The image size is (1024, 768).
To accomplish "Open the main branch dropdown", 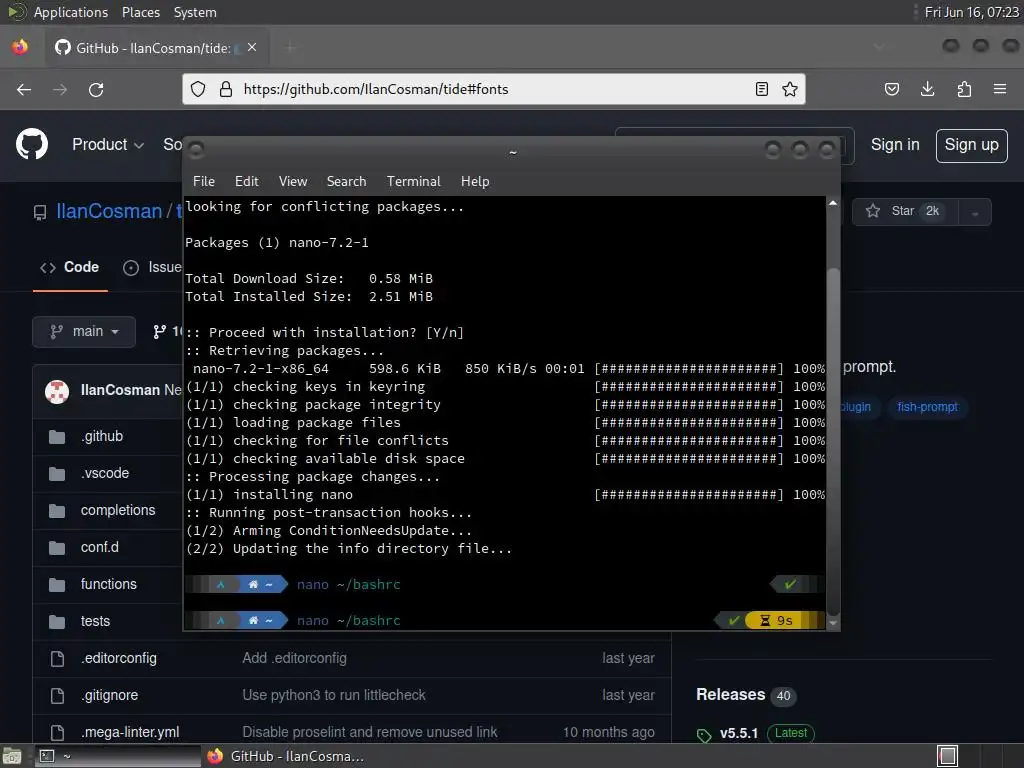I will (x=84, y=332).
